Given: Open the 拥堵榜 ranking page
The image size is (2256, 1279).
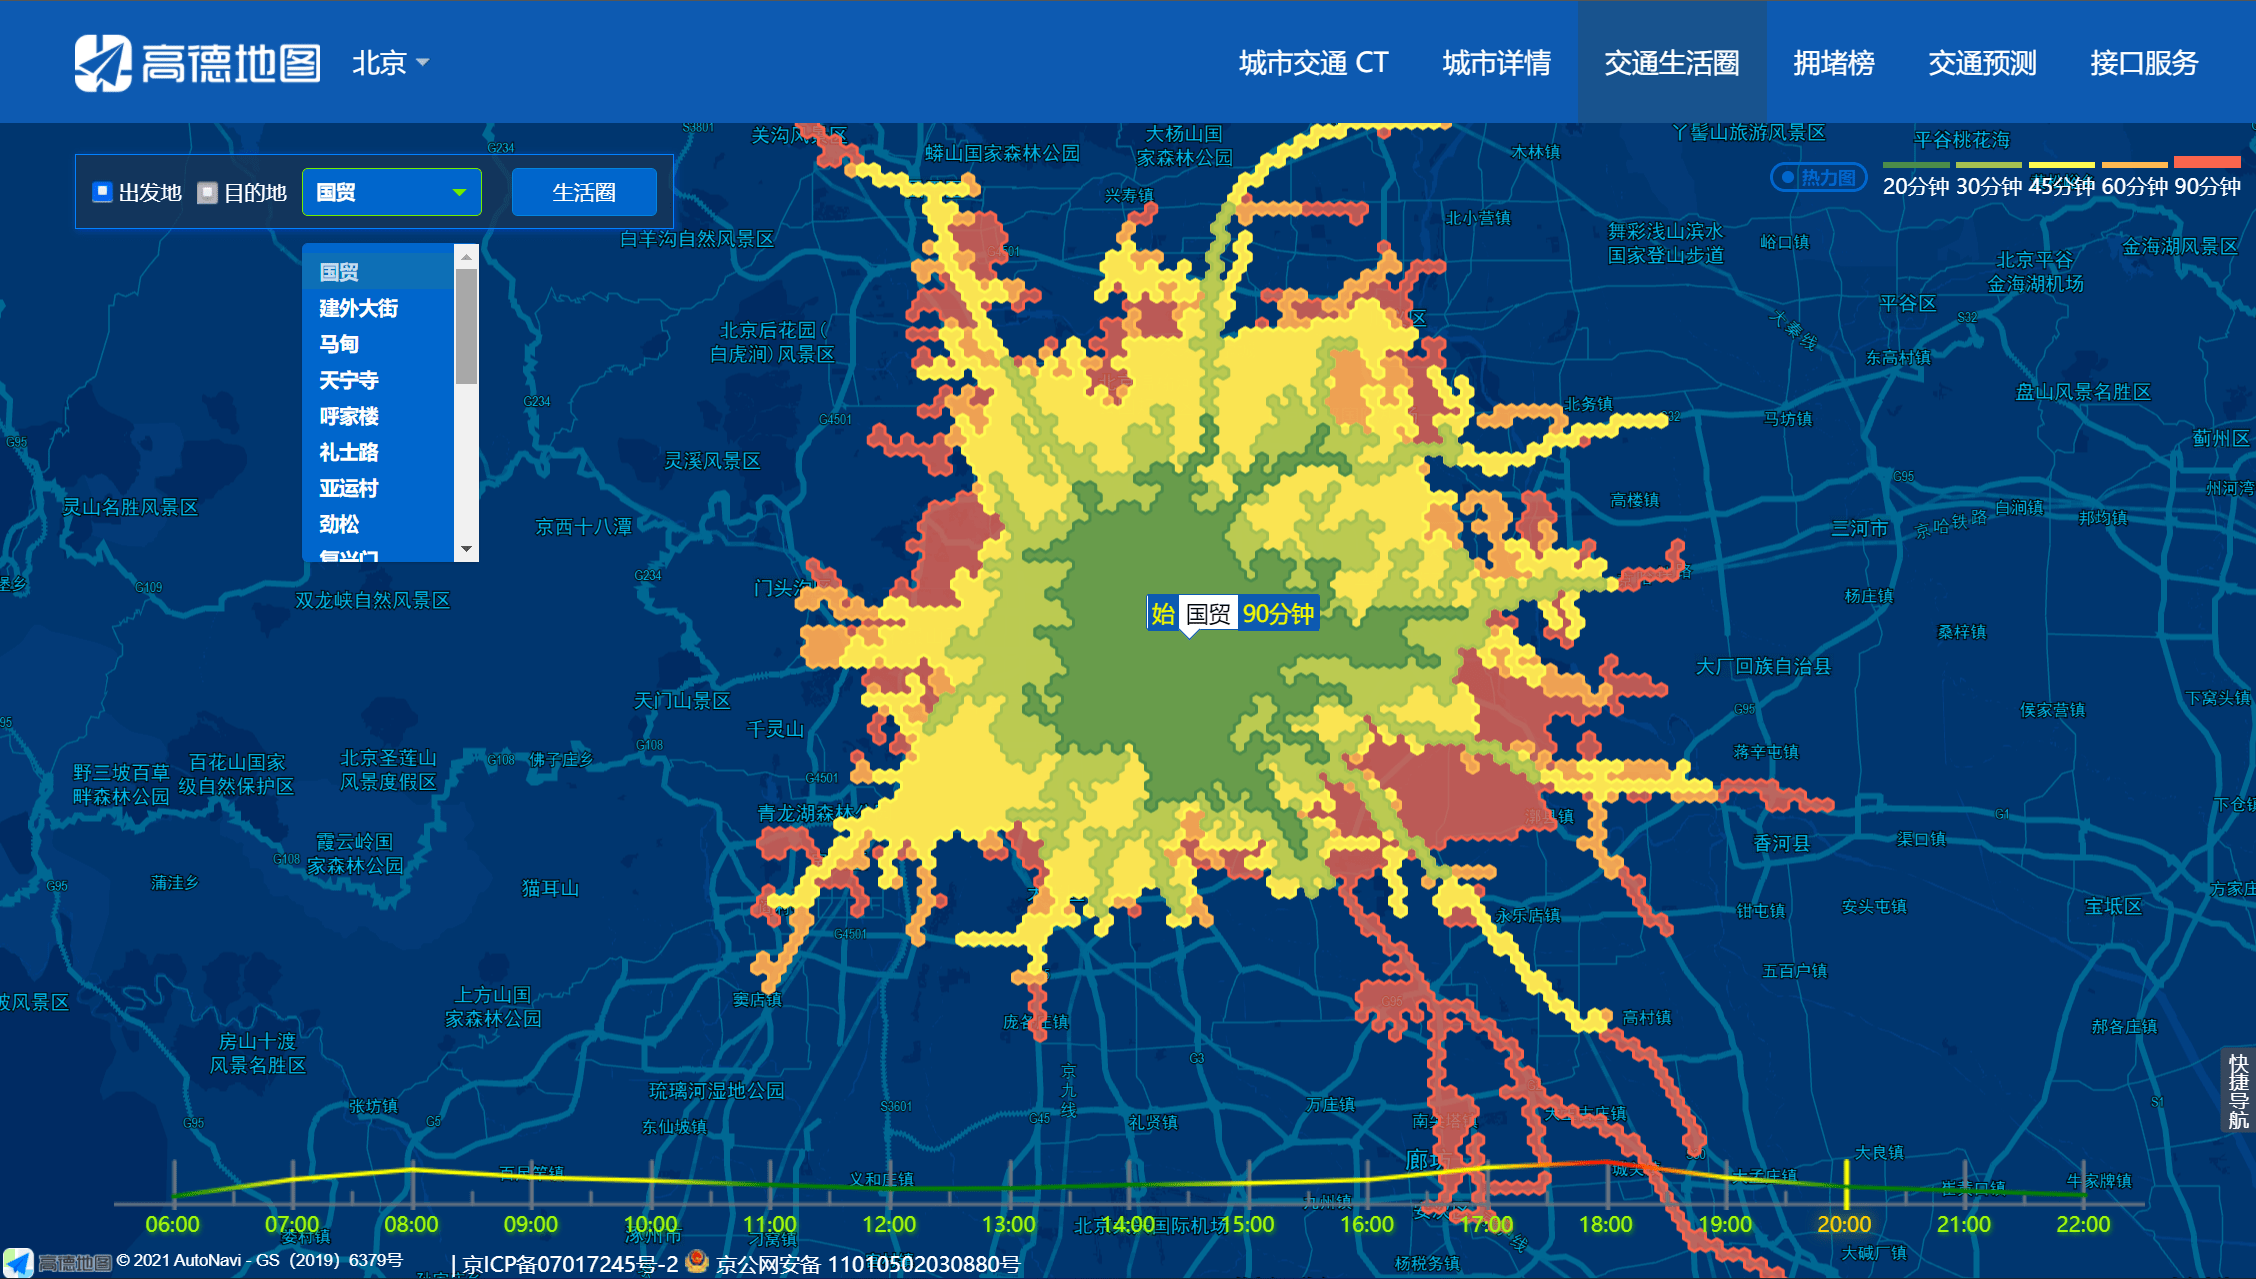Looking at the screenshot, I should click(1833, 63).
